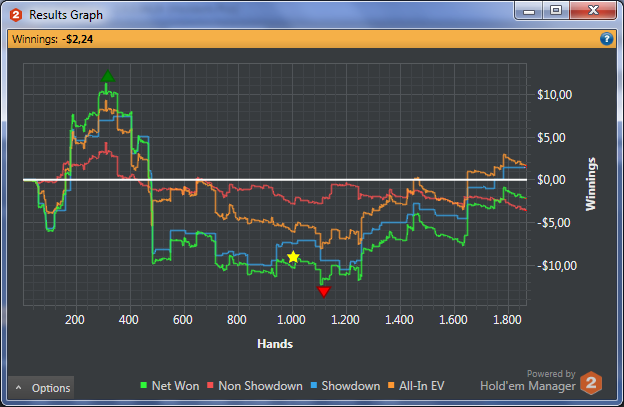Click the Winnings -$2,24 value
The image size is (624, 407).
(78, 39)
